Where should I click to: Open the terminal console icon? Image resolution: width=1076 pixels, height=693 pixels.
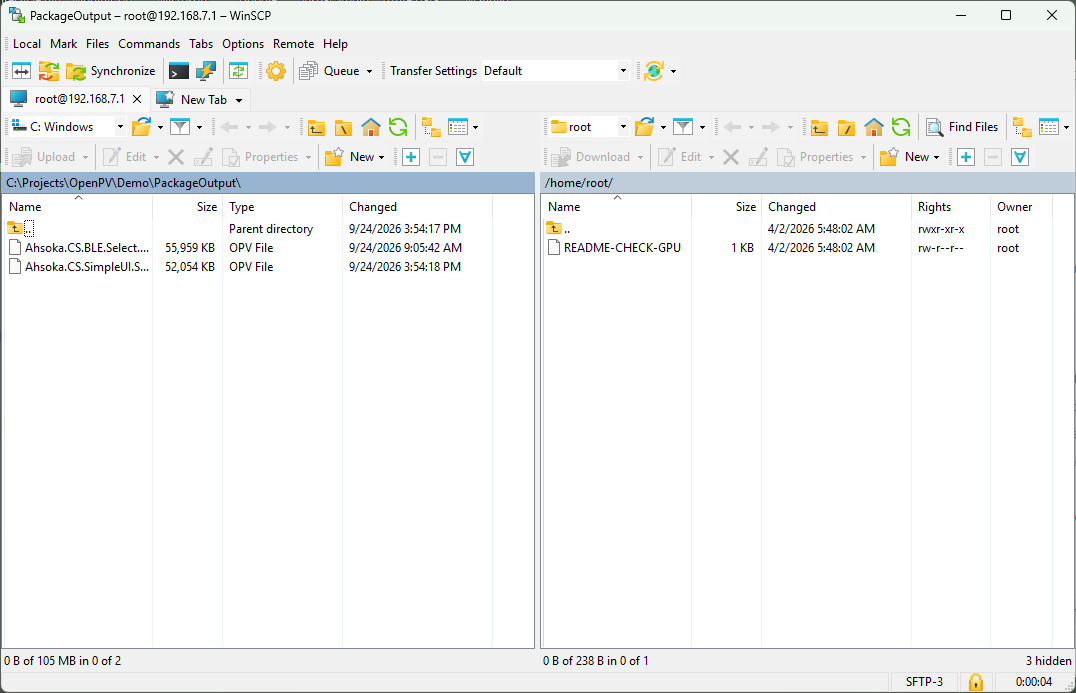pyautogui.click(x=179, y=71)
